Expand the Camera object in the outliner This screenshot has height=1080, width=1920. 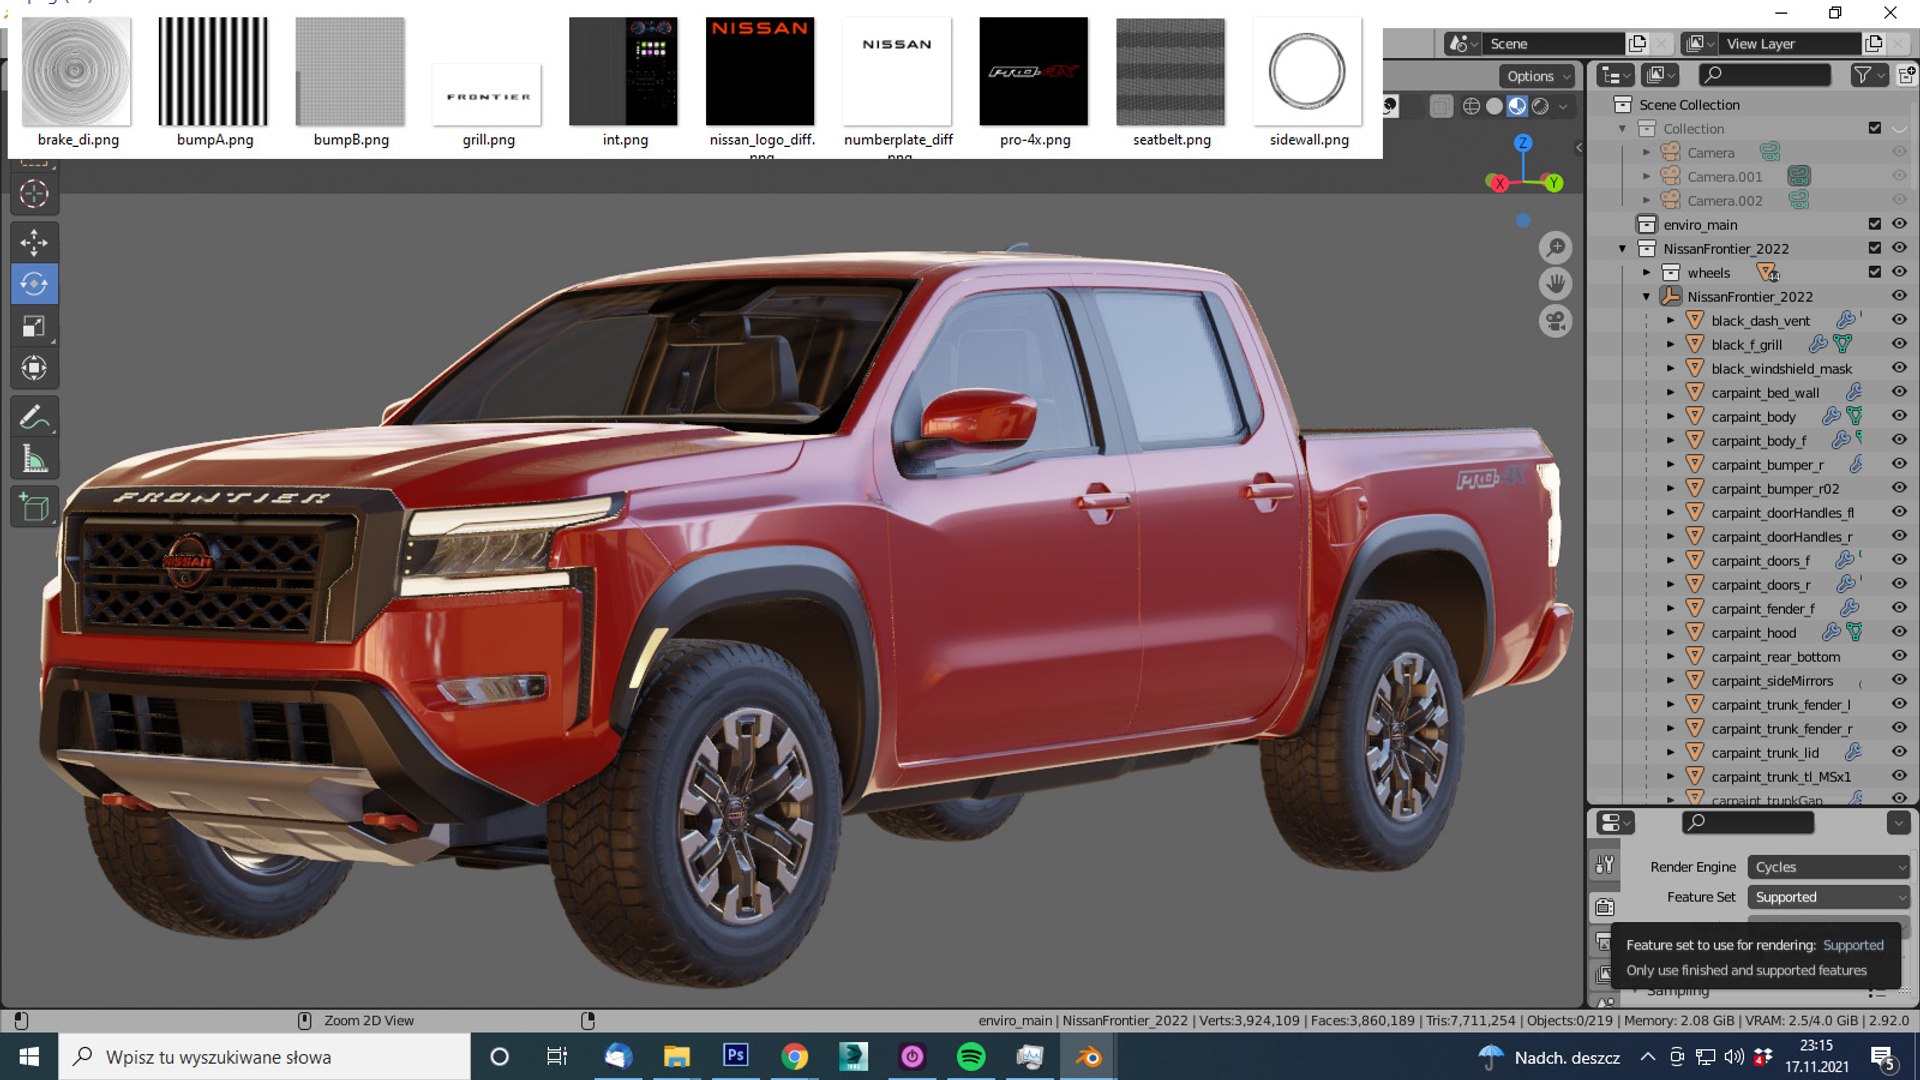coord(1646,153)
